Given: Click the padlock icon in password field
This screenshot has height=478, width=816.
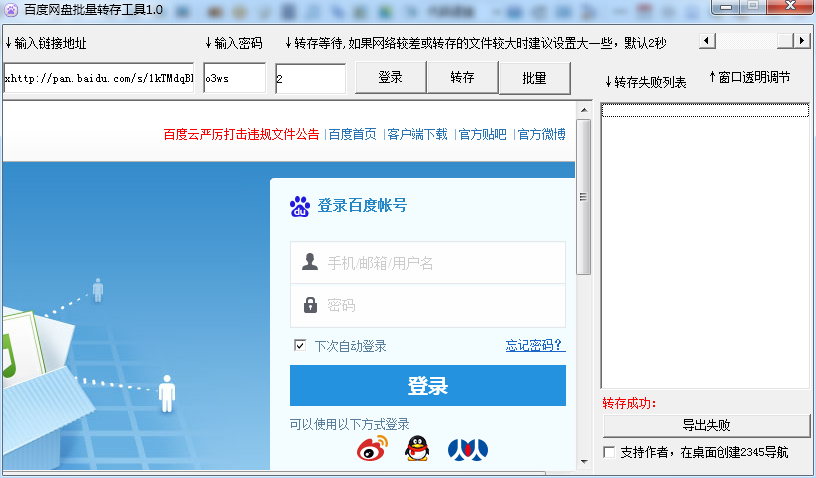Looking at the screenshot, I should coord(310,305).
